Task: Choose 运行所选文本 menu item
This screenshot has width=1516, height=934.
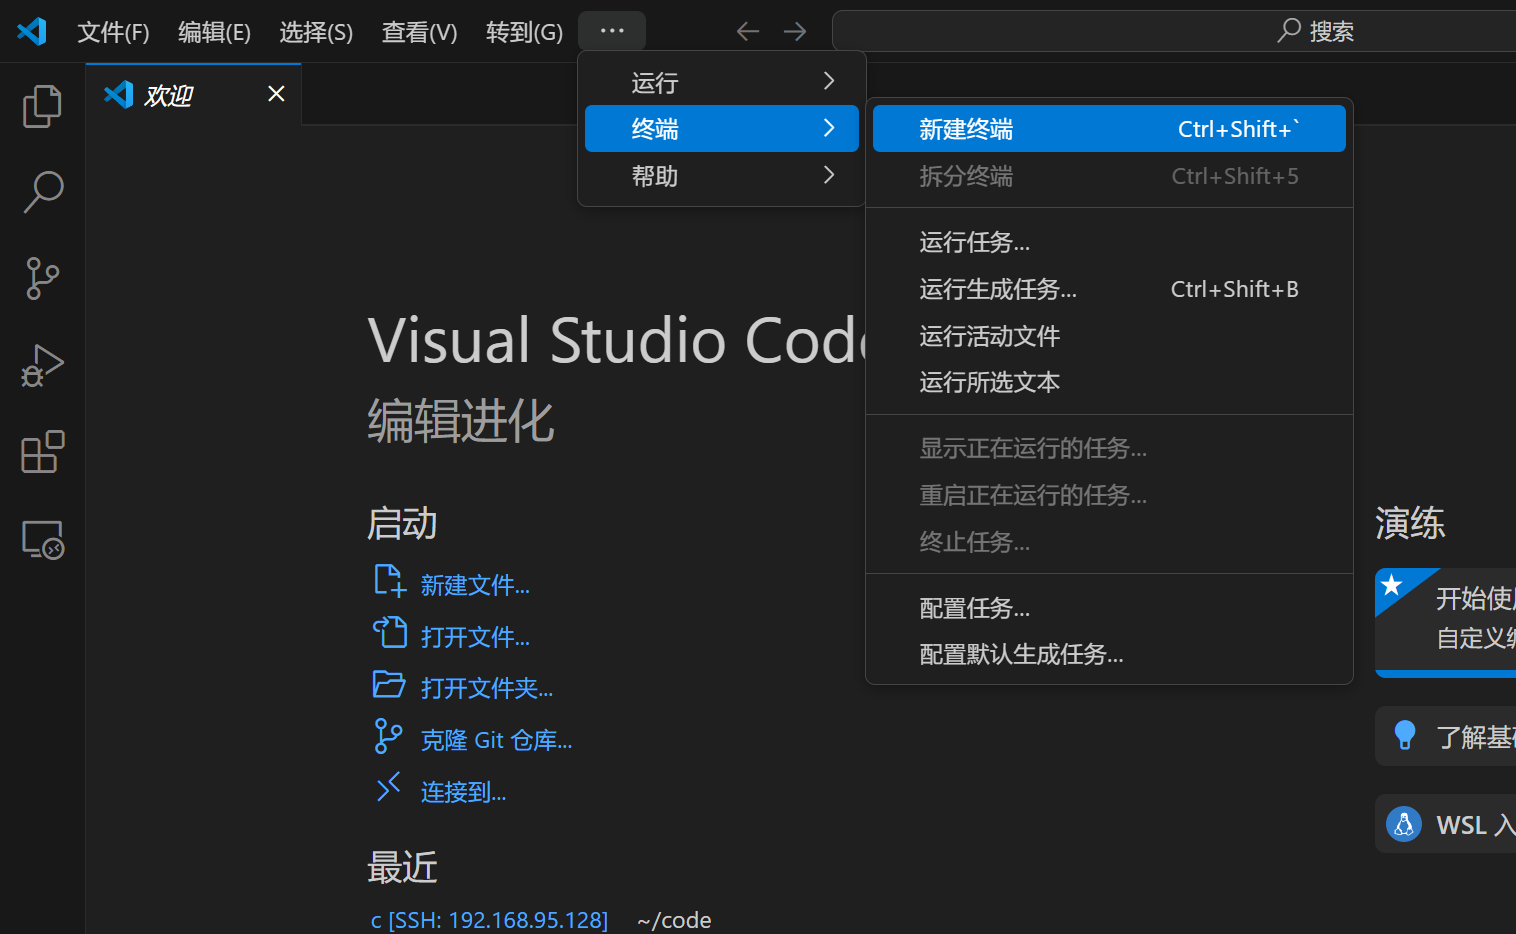Action: pyautogui.click(x=1109, y=382)
